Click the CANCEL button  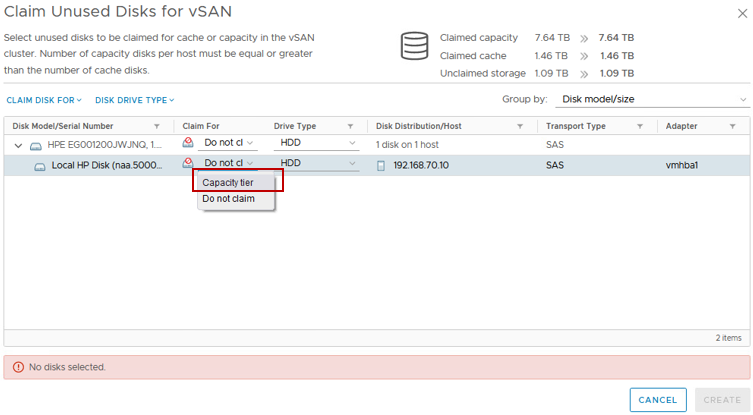(658, 400)
